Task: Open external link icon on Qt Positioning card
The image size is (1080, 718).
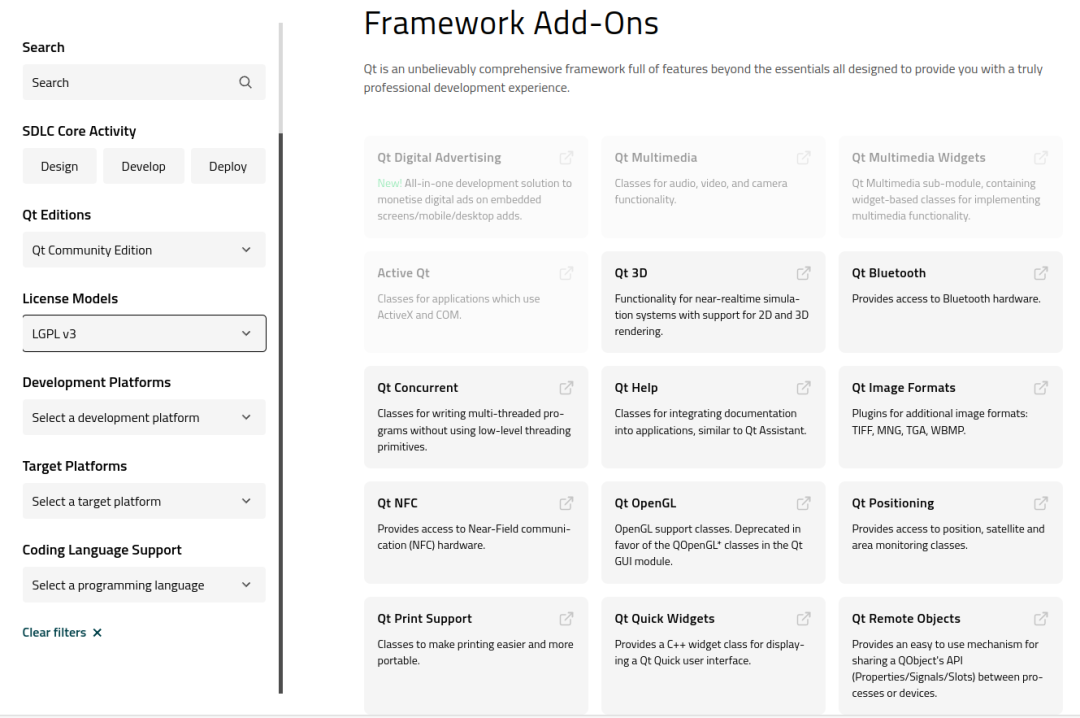Action: click(x=1041, y=504)
